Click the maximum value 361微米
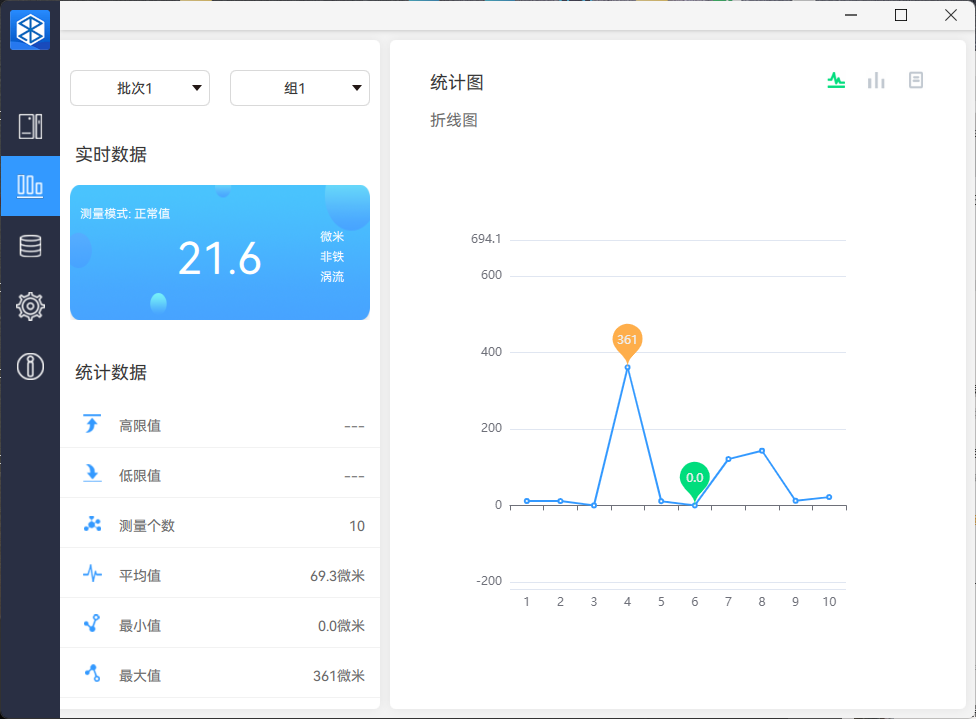The width and height of the screenshot is (976, 719). [x=339, y=675]
